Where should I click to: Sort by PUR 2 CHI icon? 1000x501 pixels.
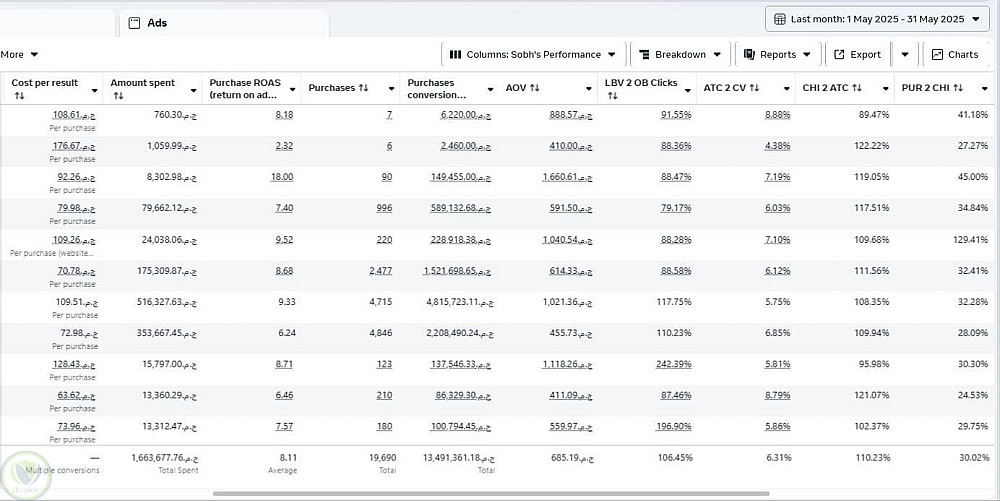pyautogui.click(x=957, y=88)
